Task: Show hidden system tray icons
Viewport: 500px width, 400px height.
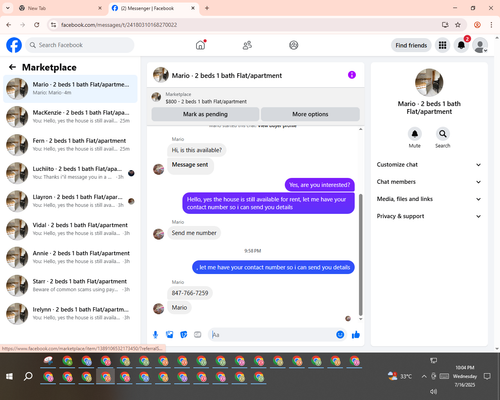Action: (424, 376)
